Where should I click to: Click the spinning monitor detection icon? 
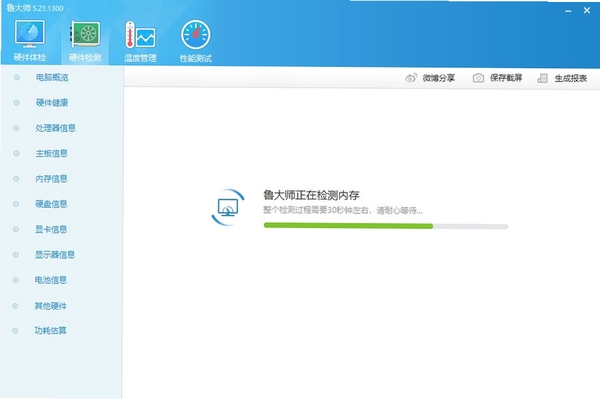tap(228, 207)
